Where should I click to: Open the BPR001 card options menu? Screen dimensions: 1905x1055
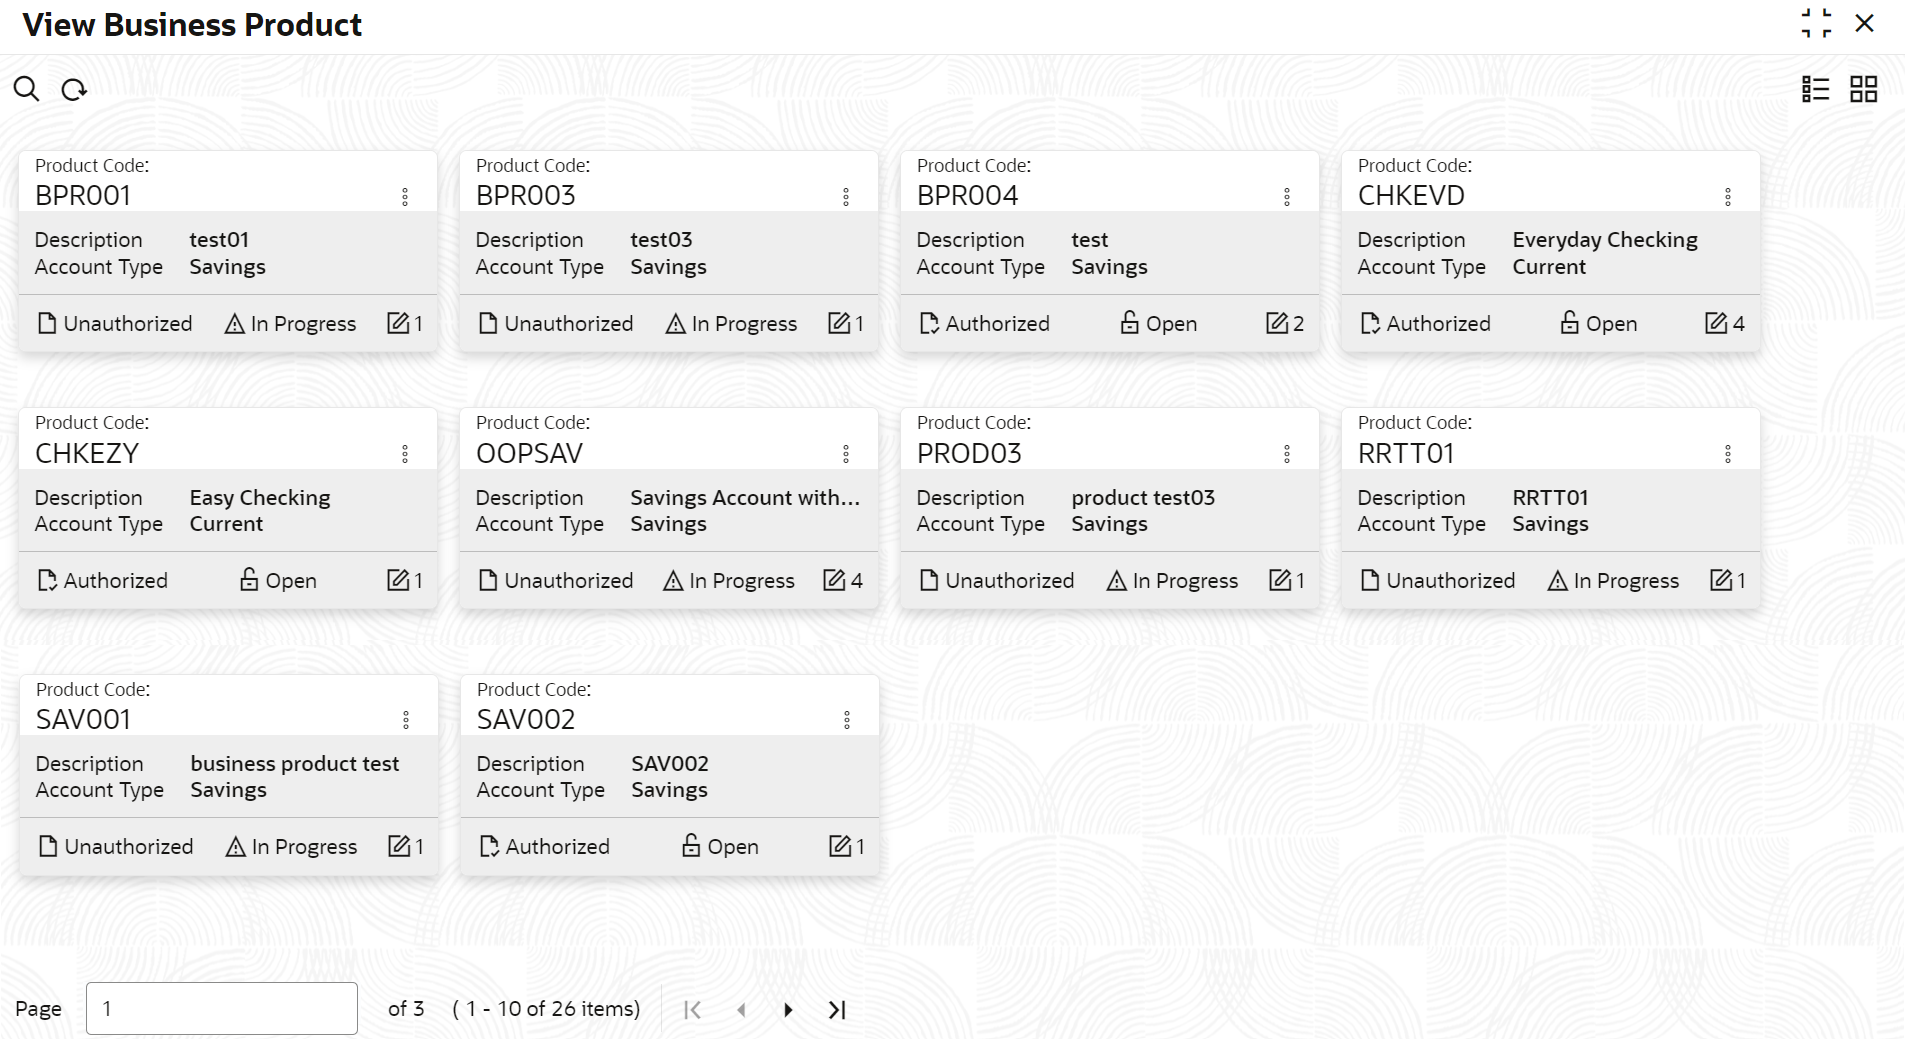click(x=405, y=197)
